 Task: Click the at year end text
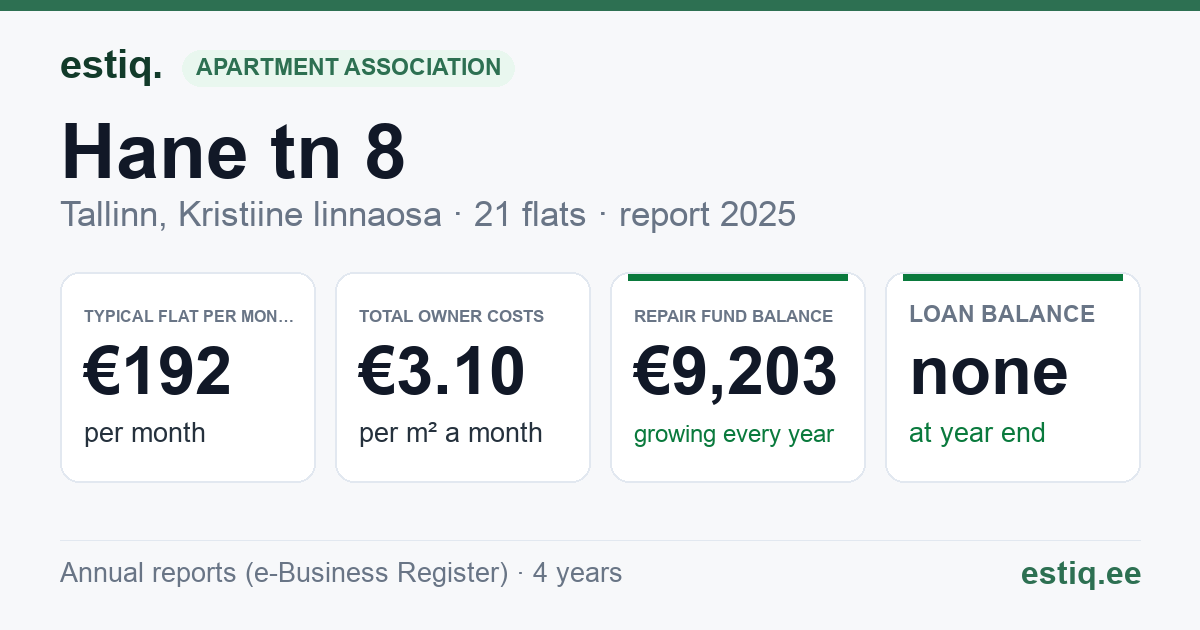977,433
